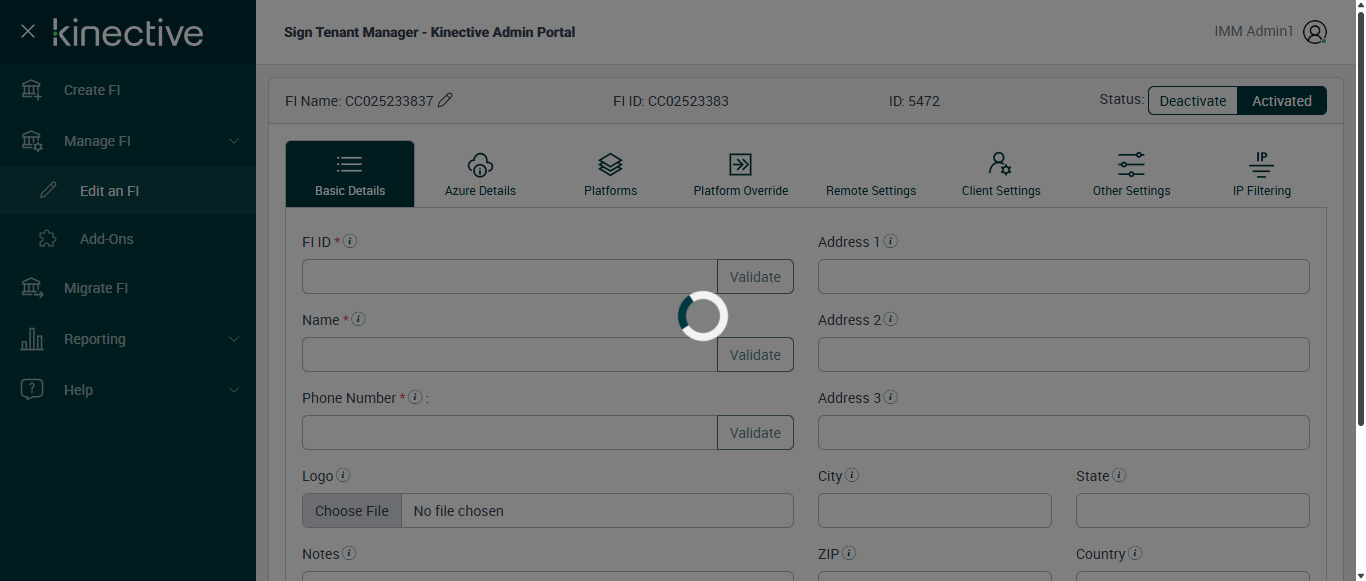Open Add-Ons in the sidebar
The height and width of the screenshot is (581, 1366).
tap(106, 239)
